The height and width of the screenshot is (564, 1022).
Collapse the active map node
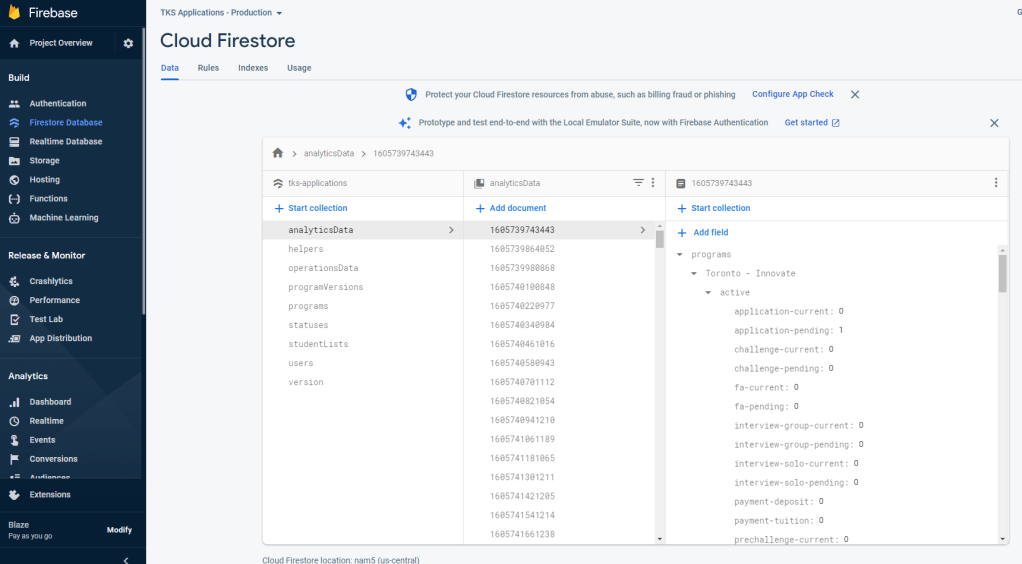[x=709, y=293]
